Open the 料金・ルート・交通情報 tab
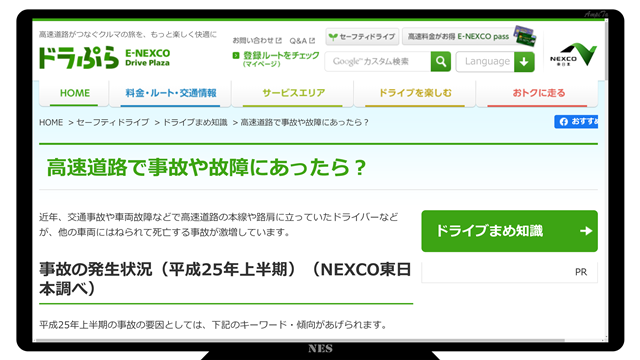The height and width of the screenshot is (360, 640). click(x=171, y=93)
